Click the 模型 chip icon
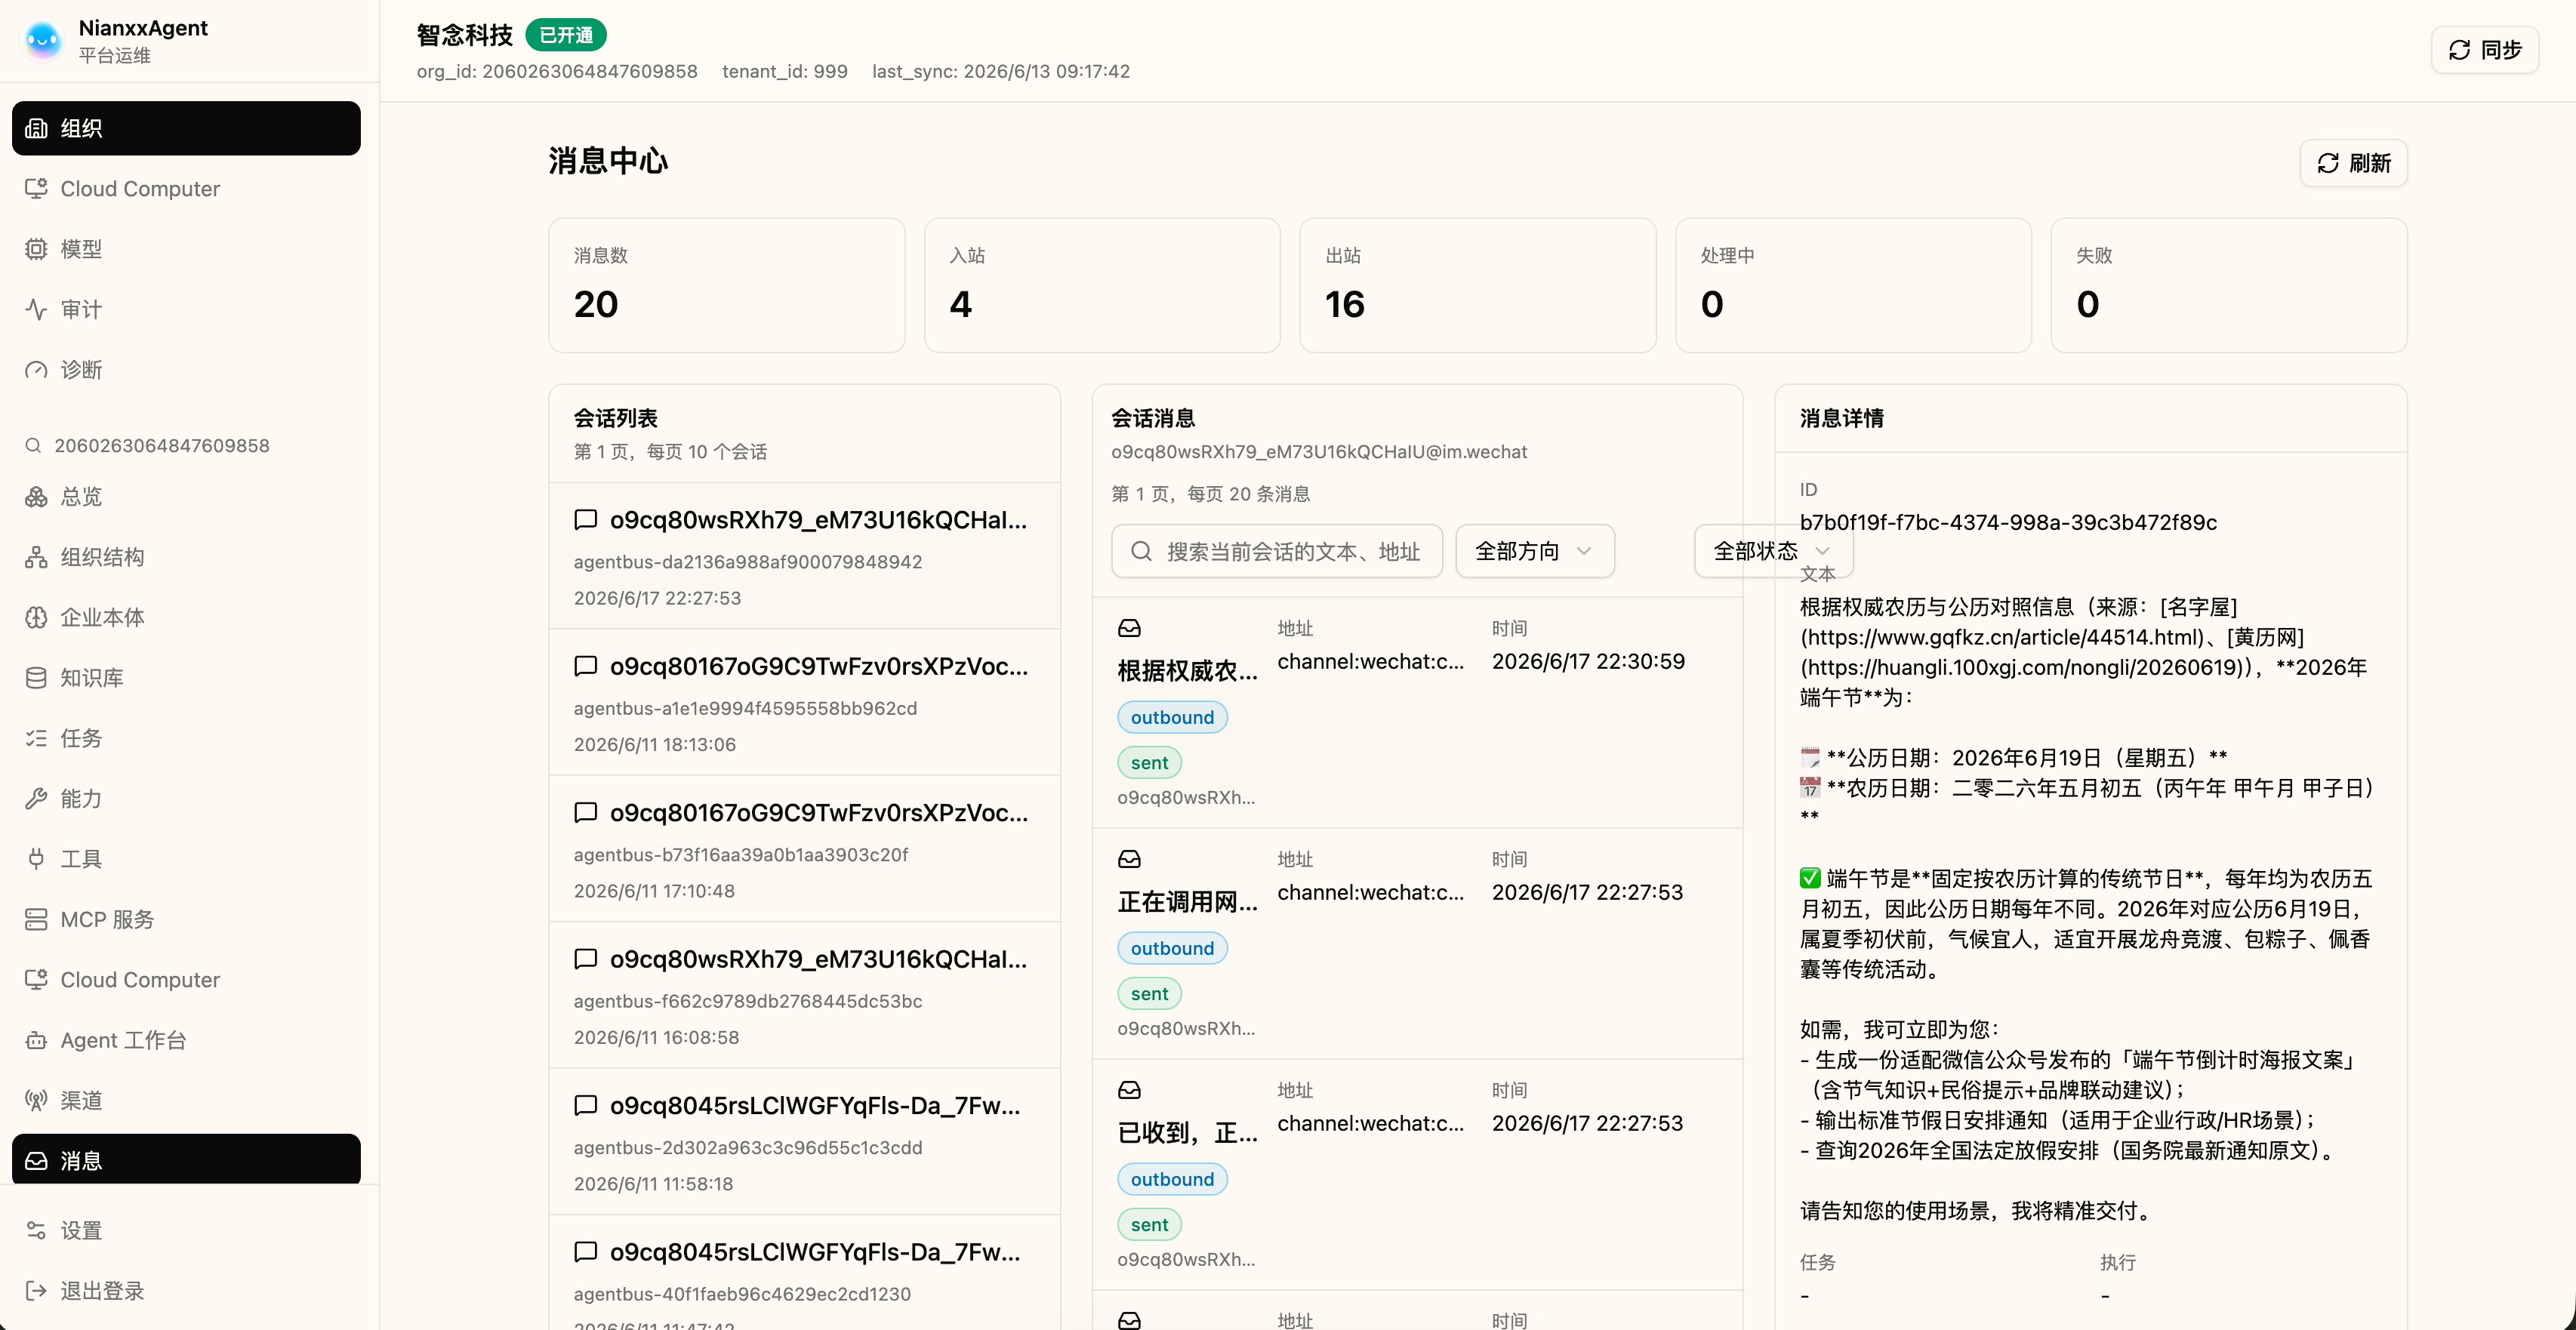 (36, 249)
